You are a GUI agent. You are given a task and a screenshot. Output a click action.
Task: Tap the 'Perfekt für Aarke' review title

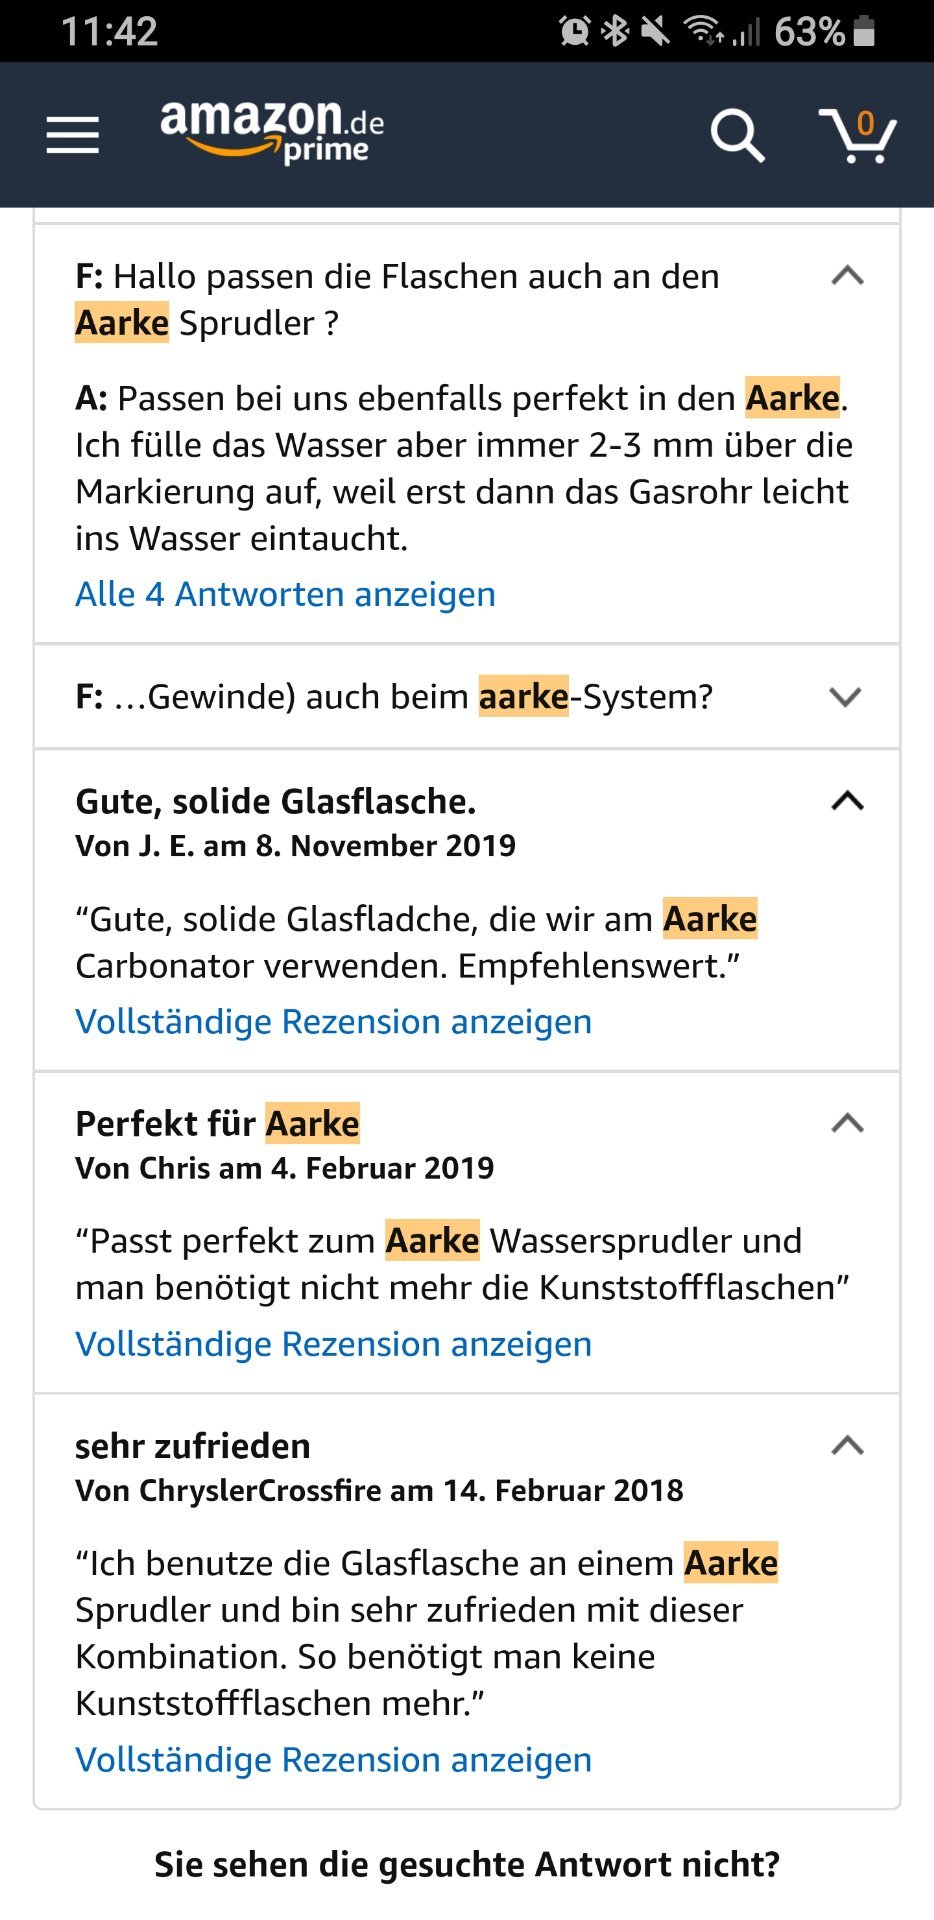[217, 1124]
